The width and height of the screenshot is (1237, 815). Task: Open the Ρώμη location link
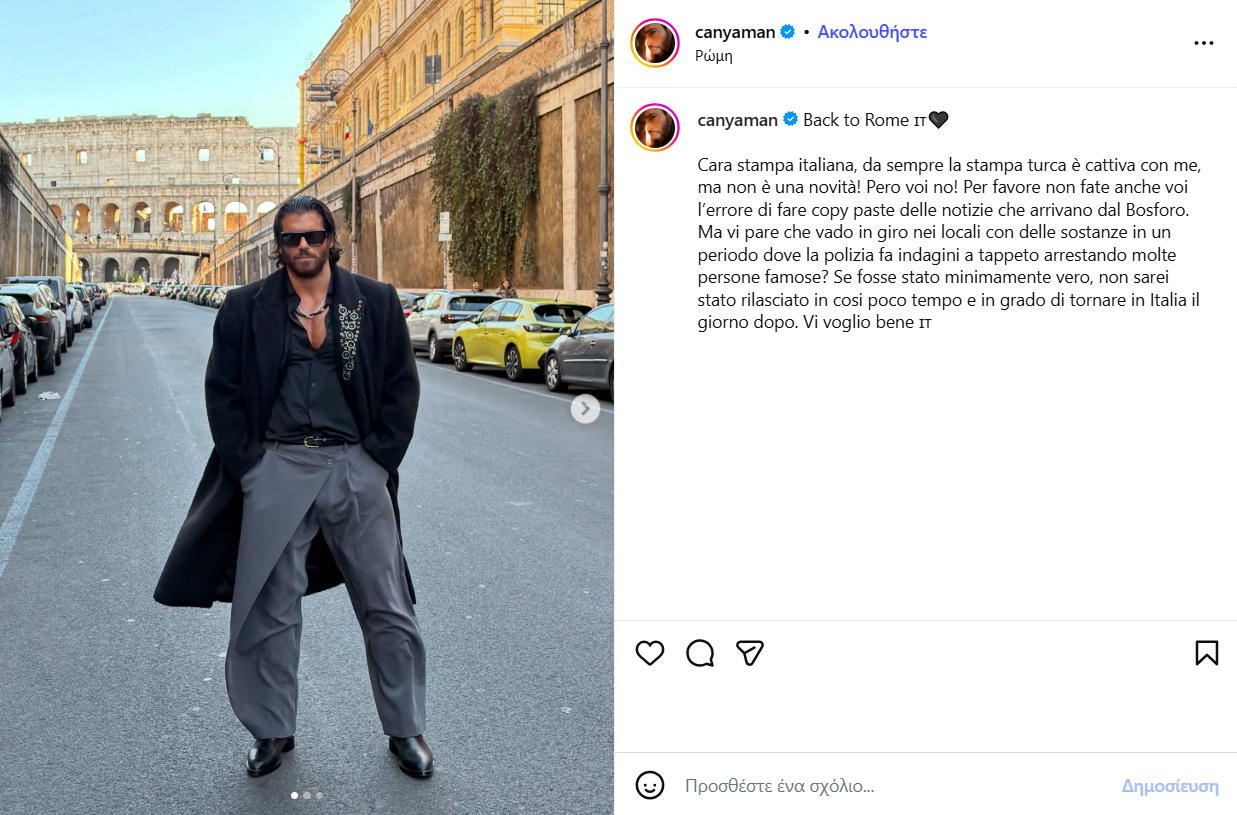click(x=714, y=56)
